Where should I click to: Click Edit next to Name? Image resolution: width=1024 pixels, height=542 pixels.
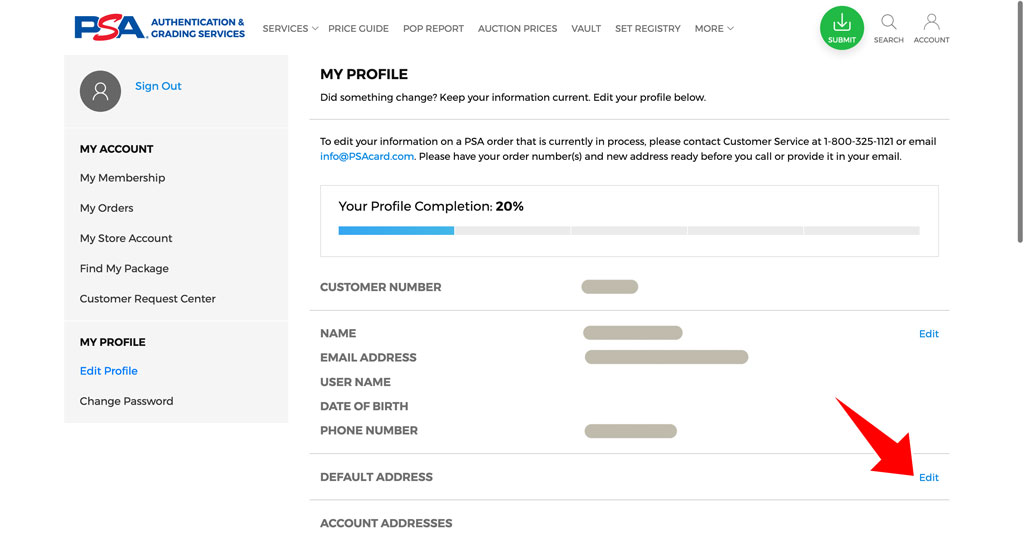click(x=929, y=334)
